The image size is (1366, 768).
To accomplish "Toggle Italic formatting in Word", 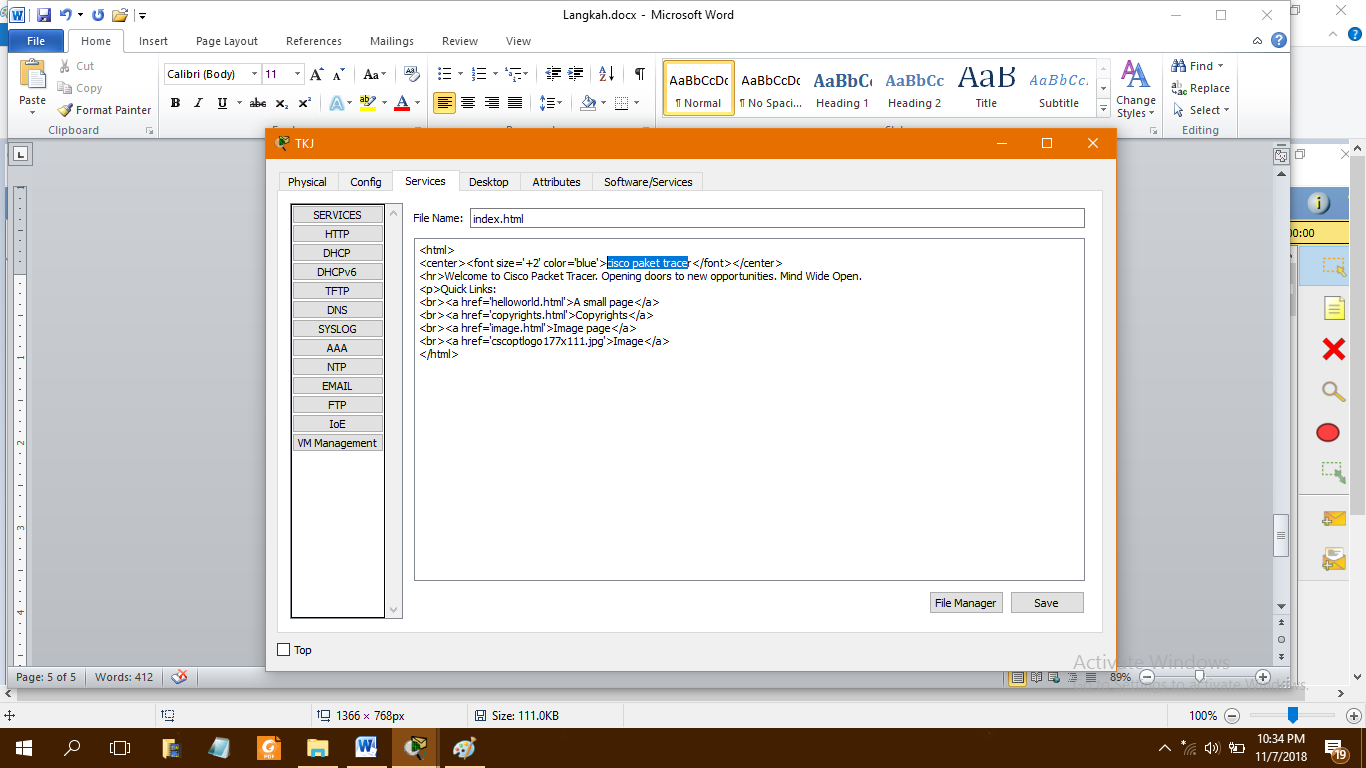I will click(x=198, y=103).
